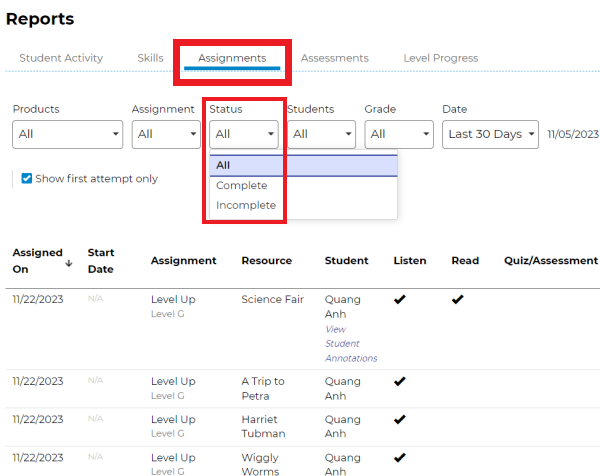Open the Assignment filter dropdown
600x476 pixels.
click(x=165, y=134)
